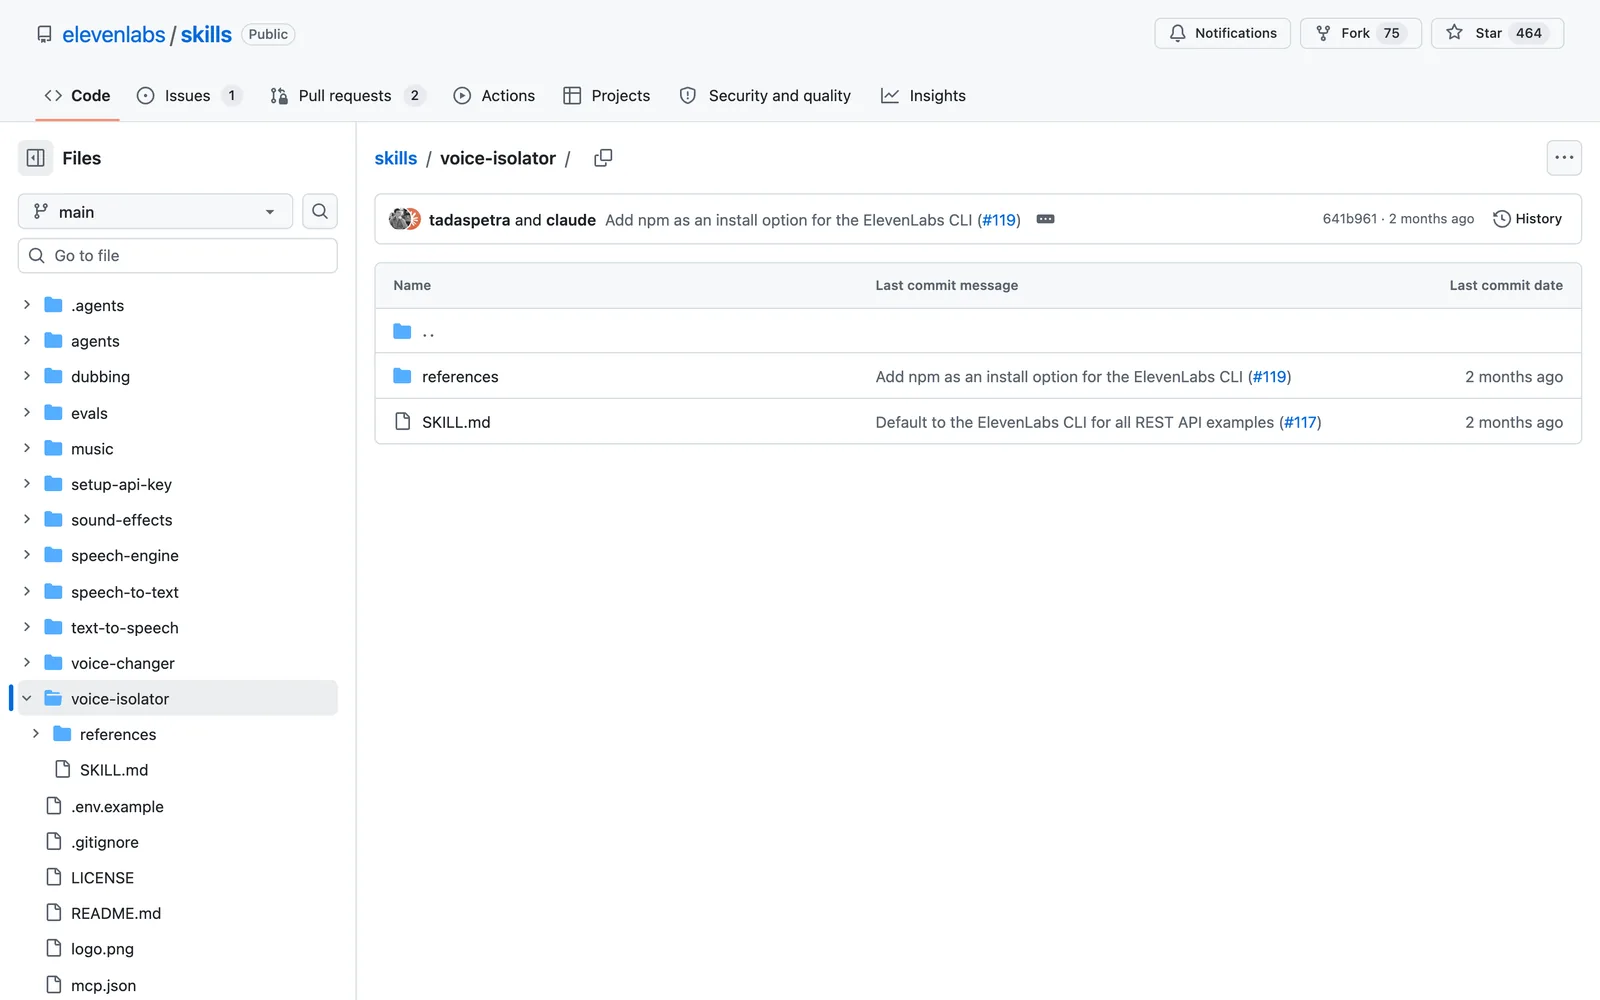Open the Pull requests tab
Viewport: 1600px width, 1000px height.
tap(347, 96)
